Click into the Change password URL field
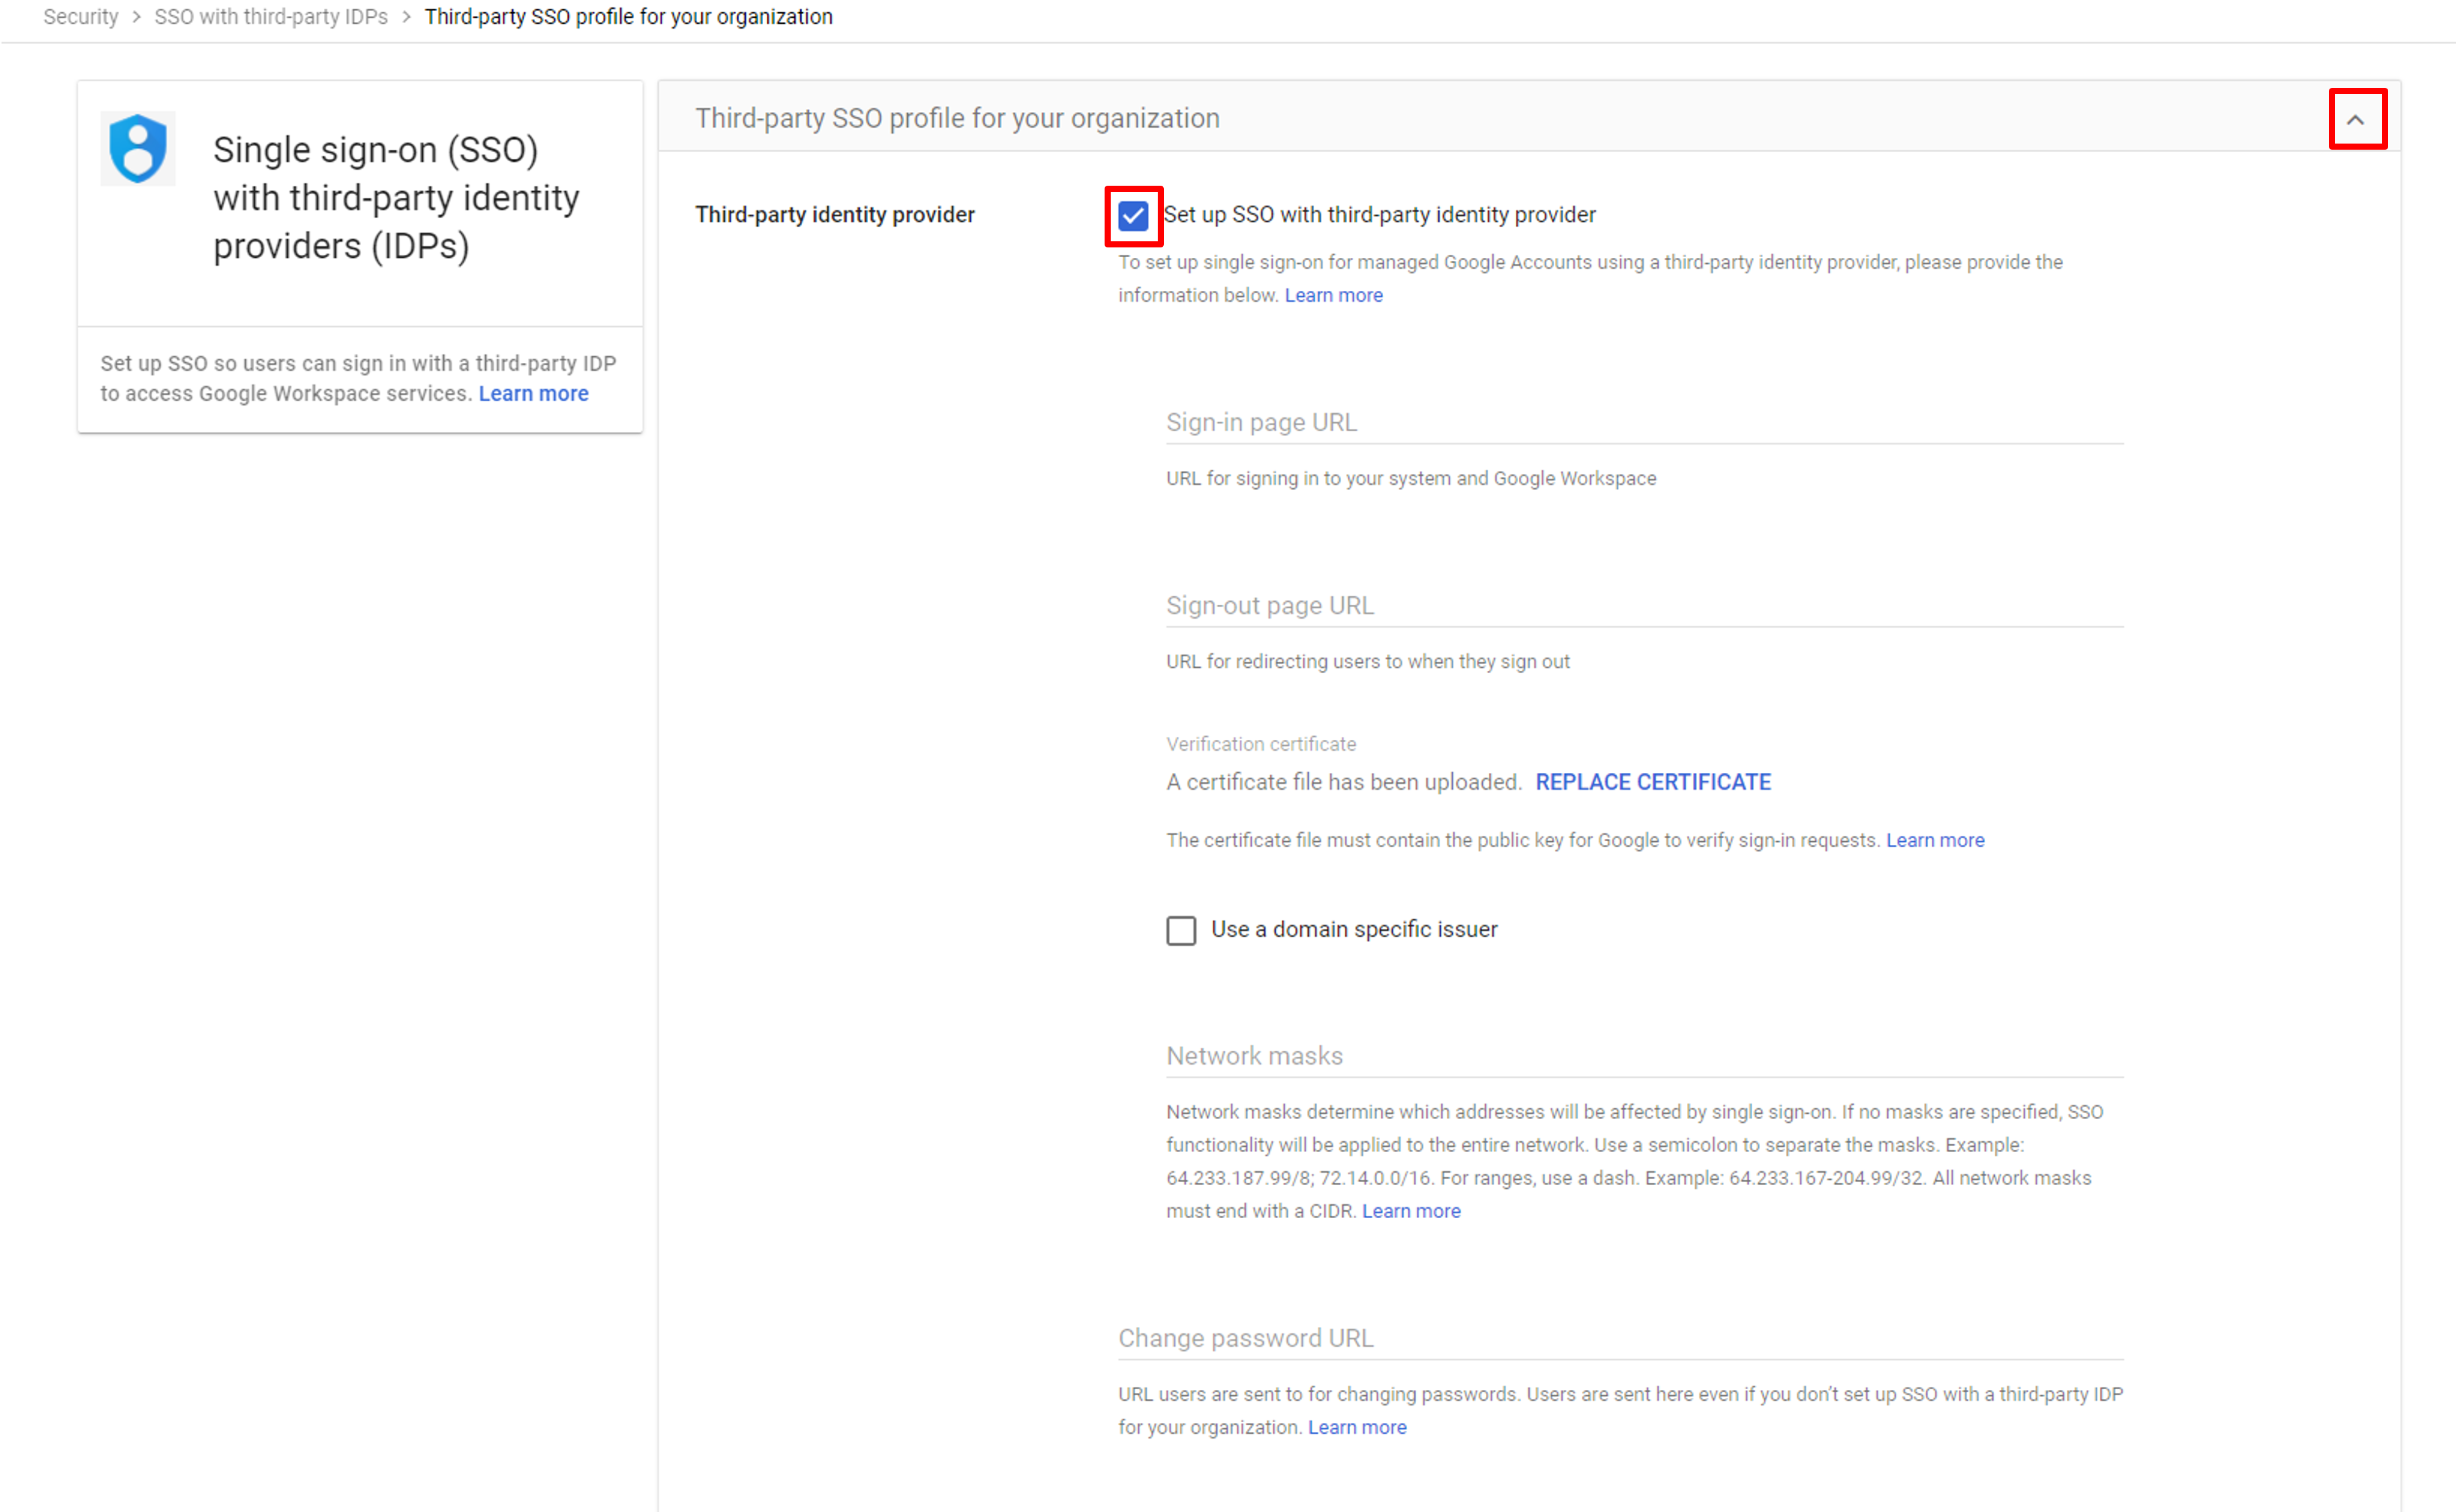The image size is (2456, 1512). [1620, 1338]
